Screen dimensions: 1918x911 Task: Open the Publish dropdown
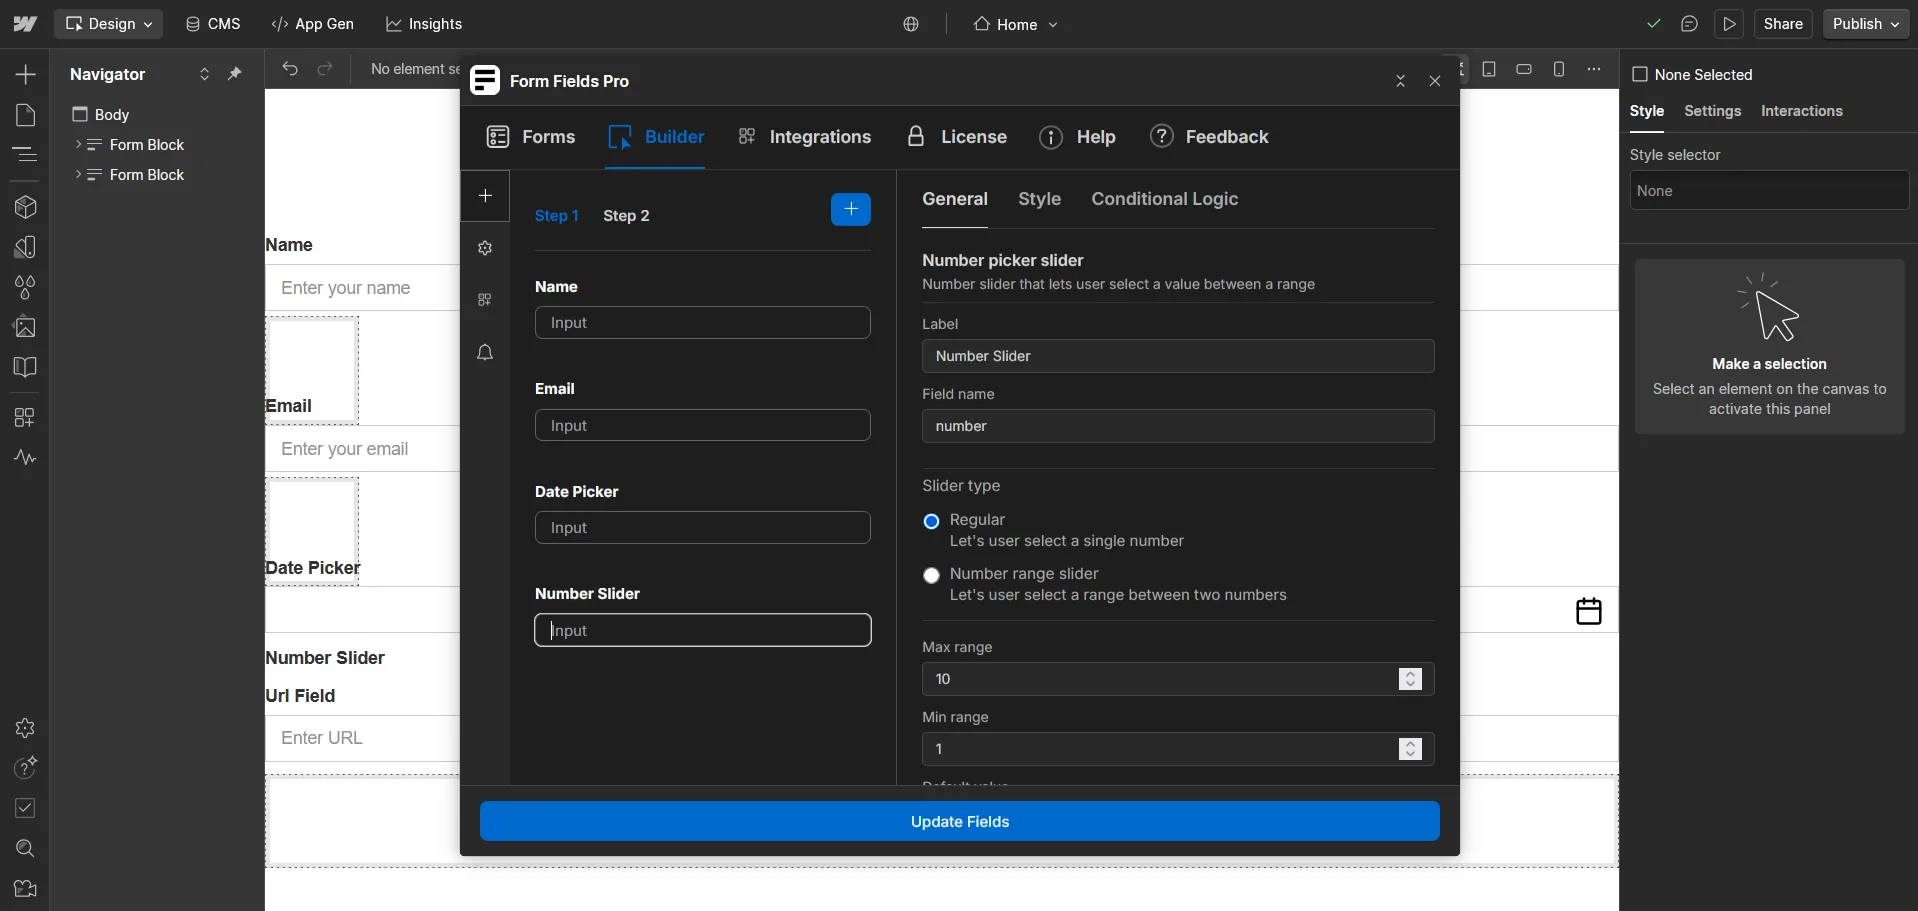1866,24
